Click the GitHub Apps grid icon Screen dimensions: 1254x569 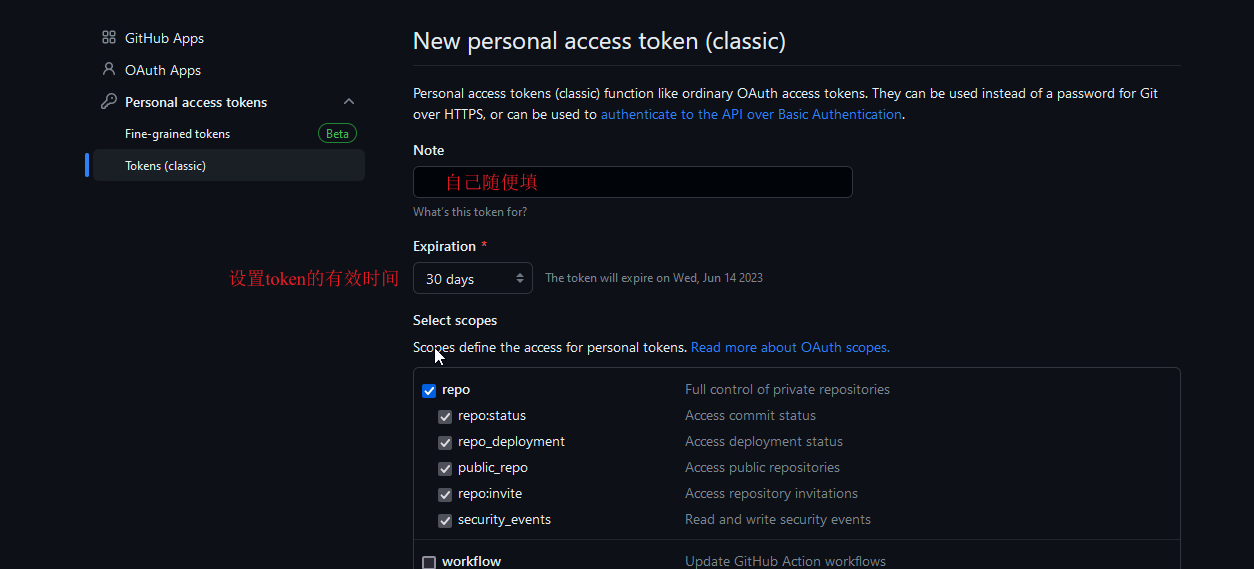click(x=109, y=38)
